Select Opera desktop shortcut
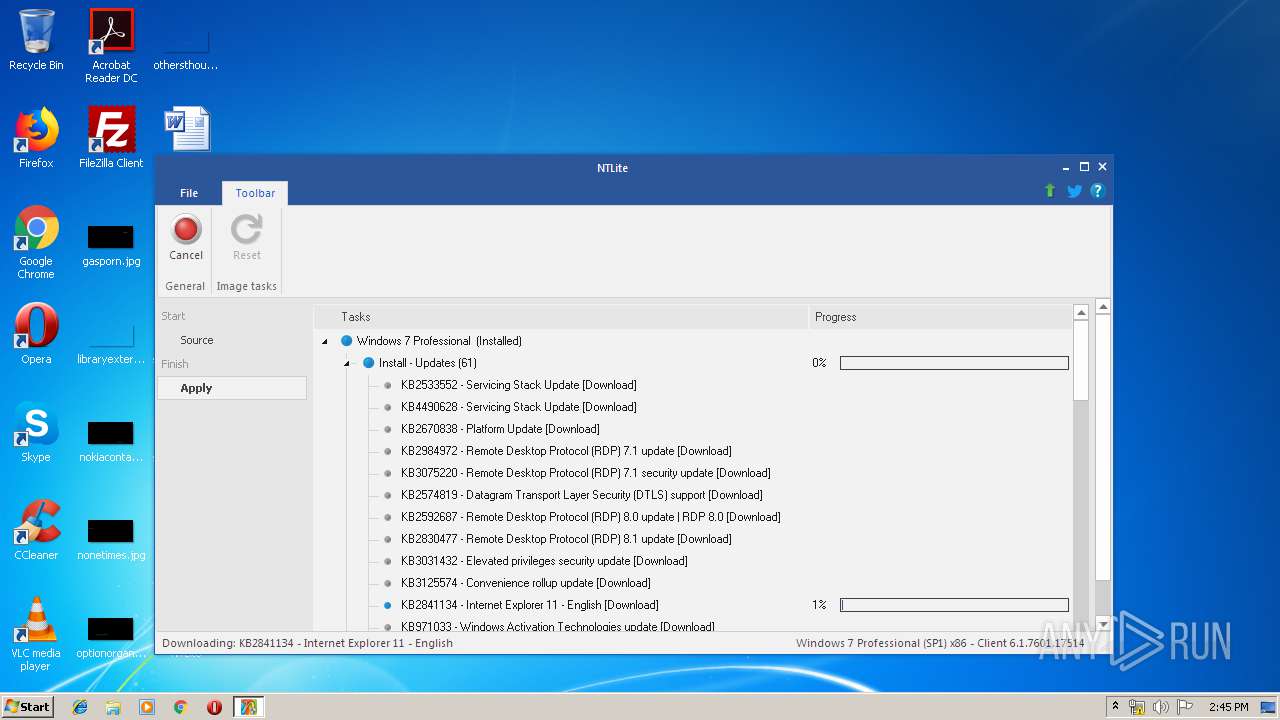1280x720 pixels. coord(36,334)
